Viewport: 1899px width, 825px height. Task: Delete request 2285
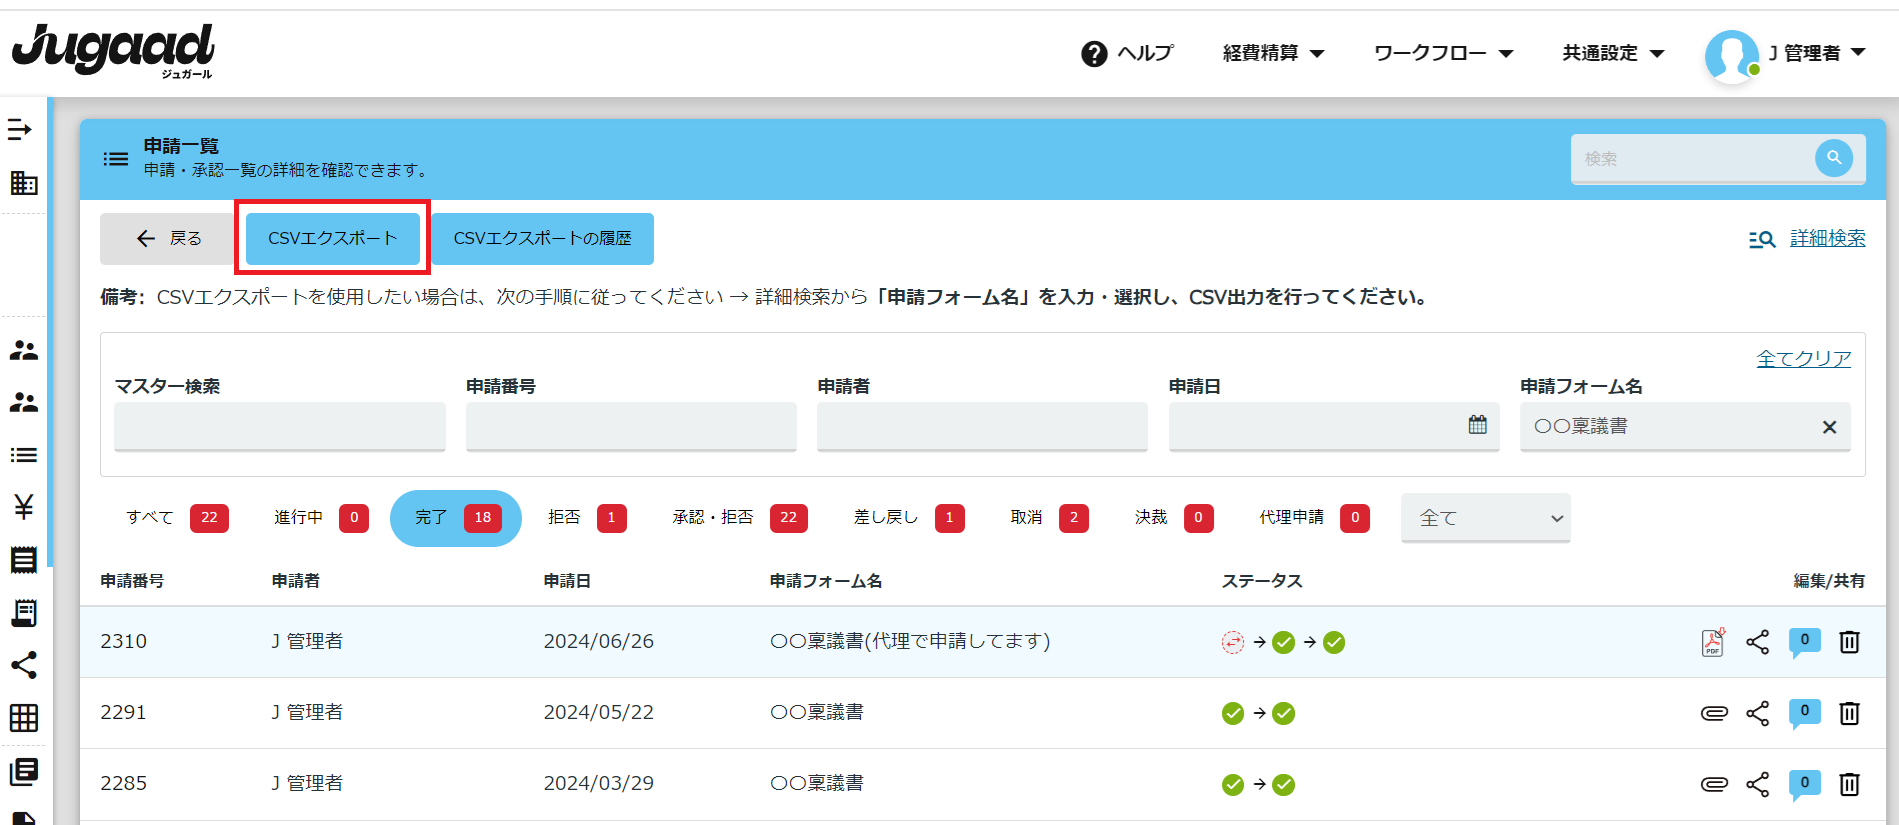click(x=1849, y=784)
